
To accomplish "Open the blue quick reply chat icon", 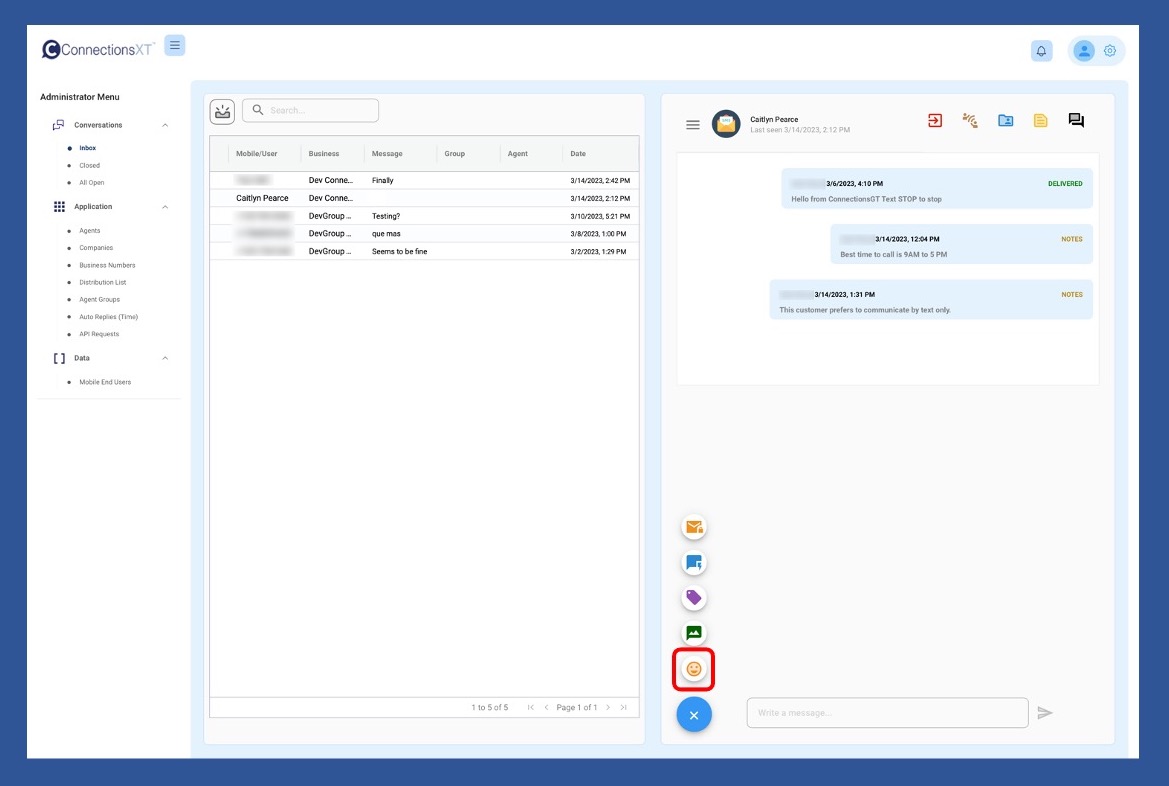I will [694, 563].
